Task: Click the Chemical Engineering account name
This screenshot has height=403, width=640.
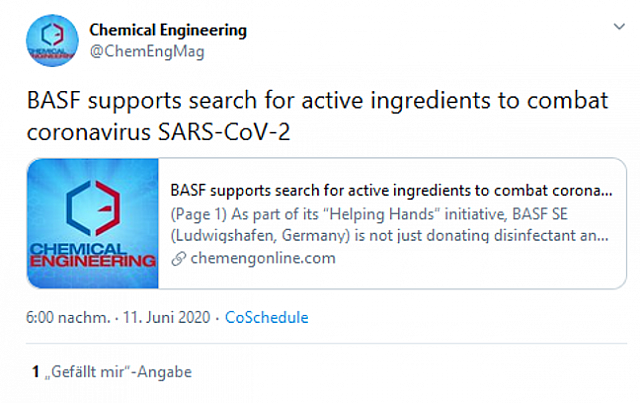Action: (168, 30)
